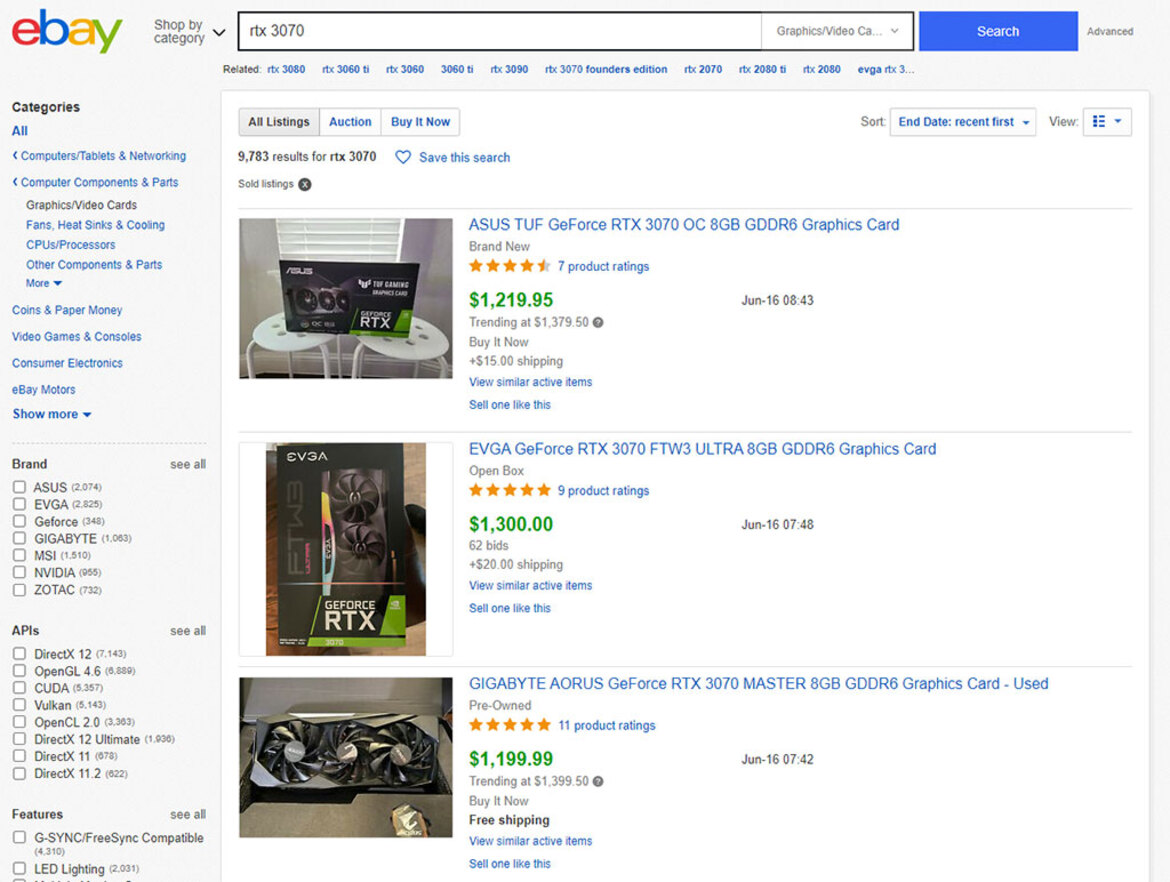Enable the ZOTAC brand filter
The width and height of the screenshot is (1170, 882).
[x=19, y=590]
